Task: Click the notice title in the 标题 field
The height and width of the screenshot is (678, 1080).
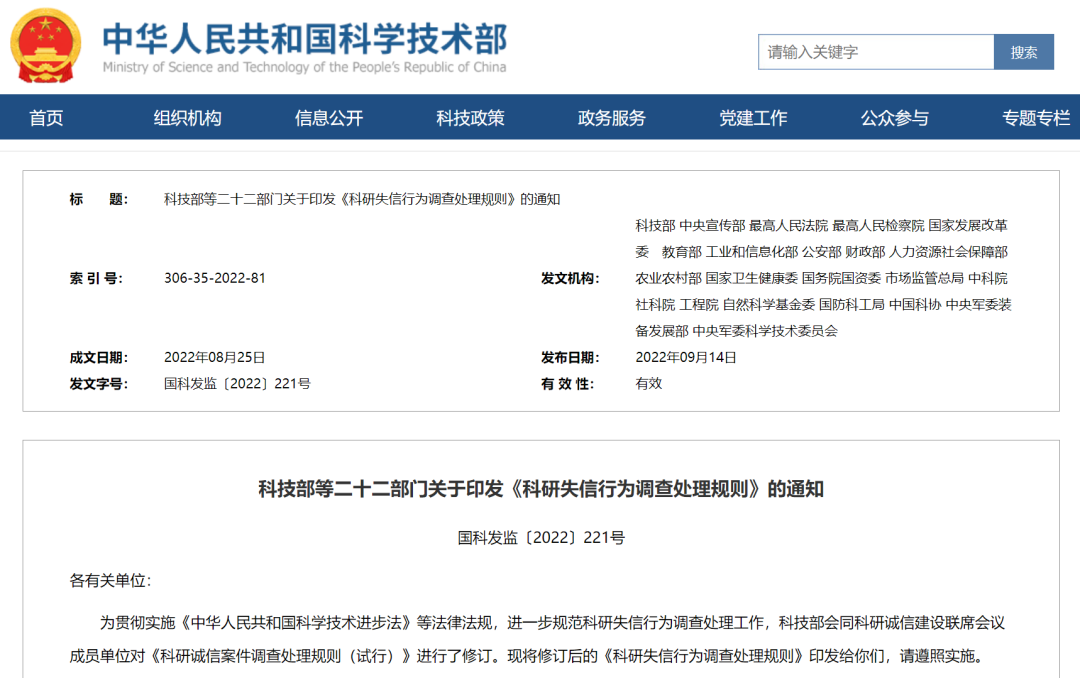Action: click(x=360, y=198)
